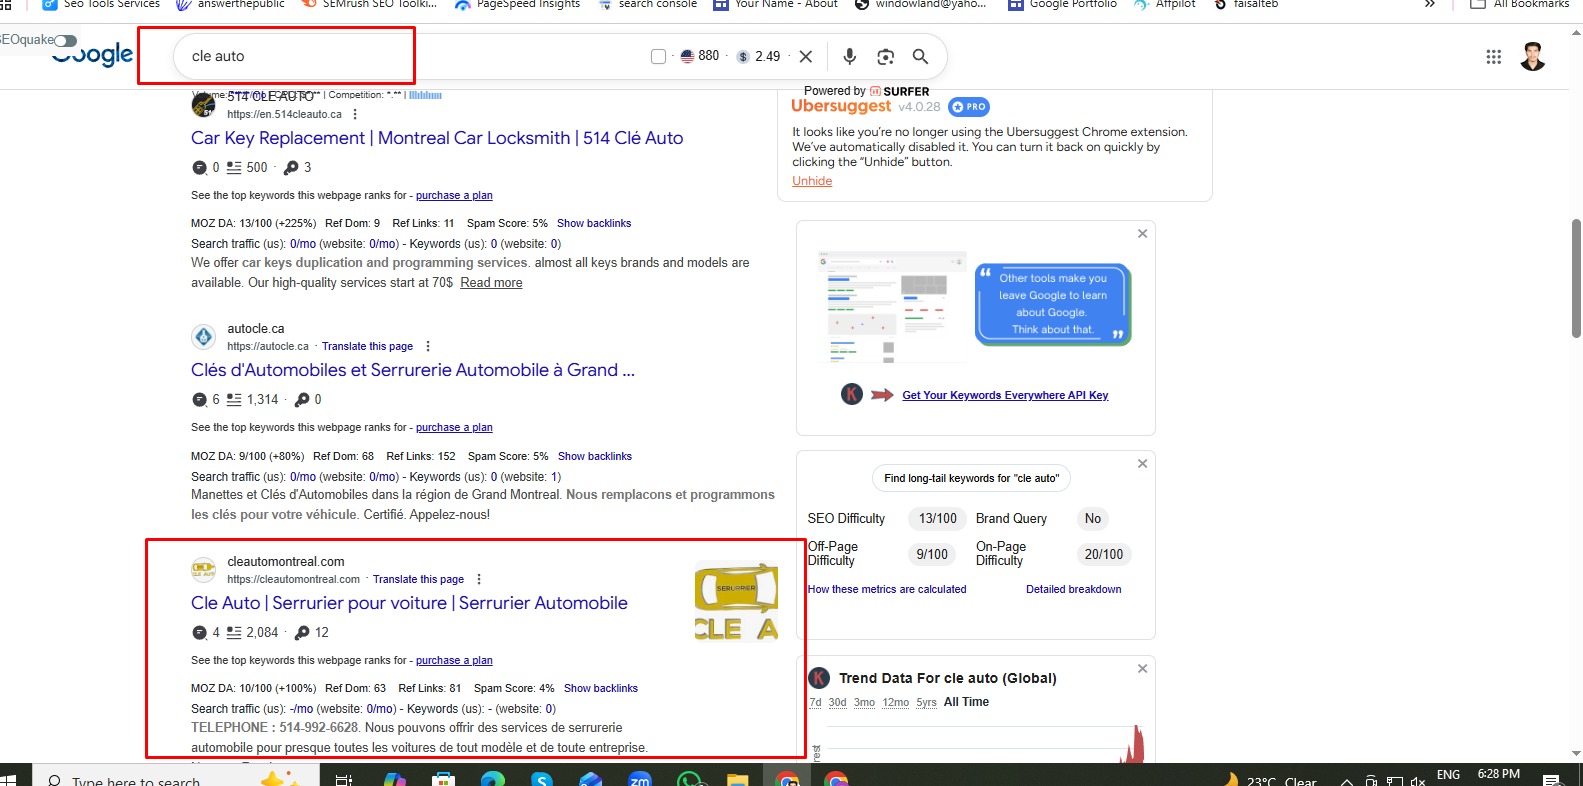Viewport: 1583px width, 786px height.
Task: Open the "All Bookmarks" folder
Action: [x=1520, y=5]
